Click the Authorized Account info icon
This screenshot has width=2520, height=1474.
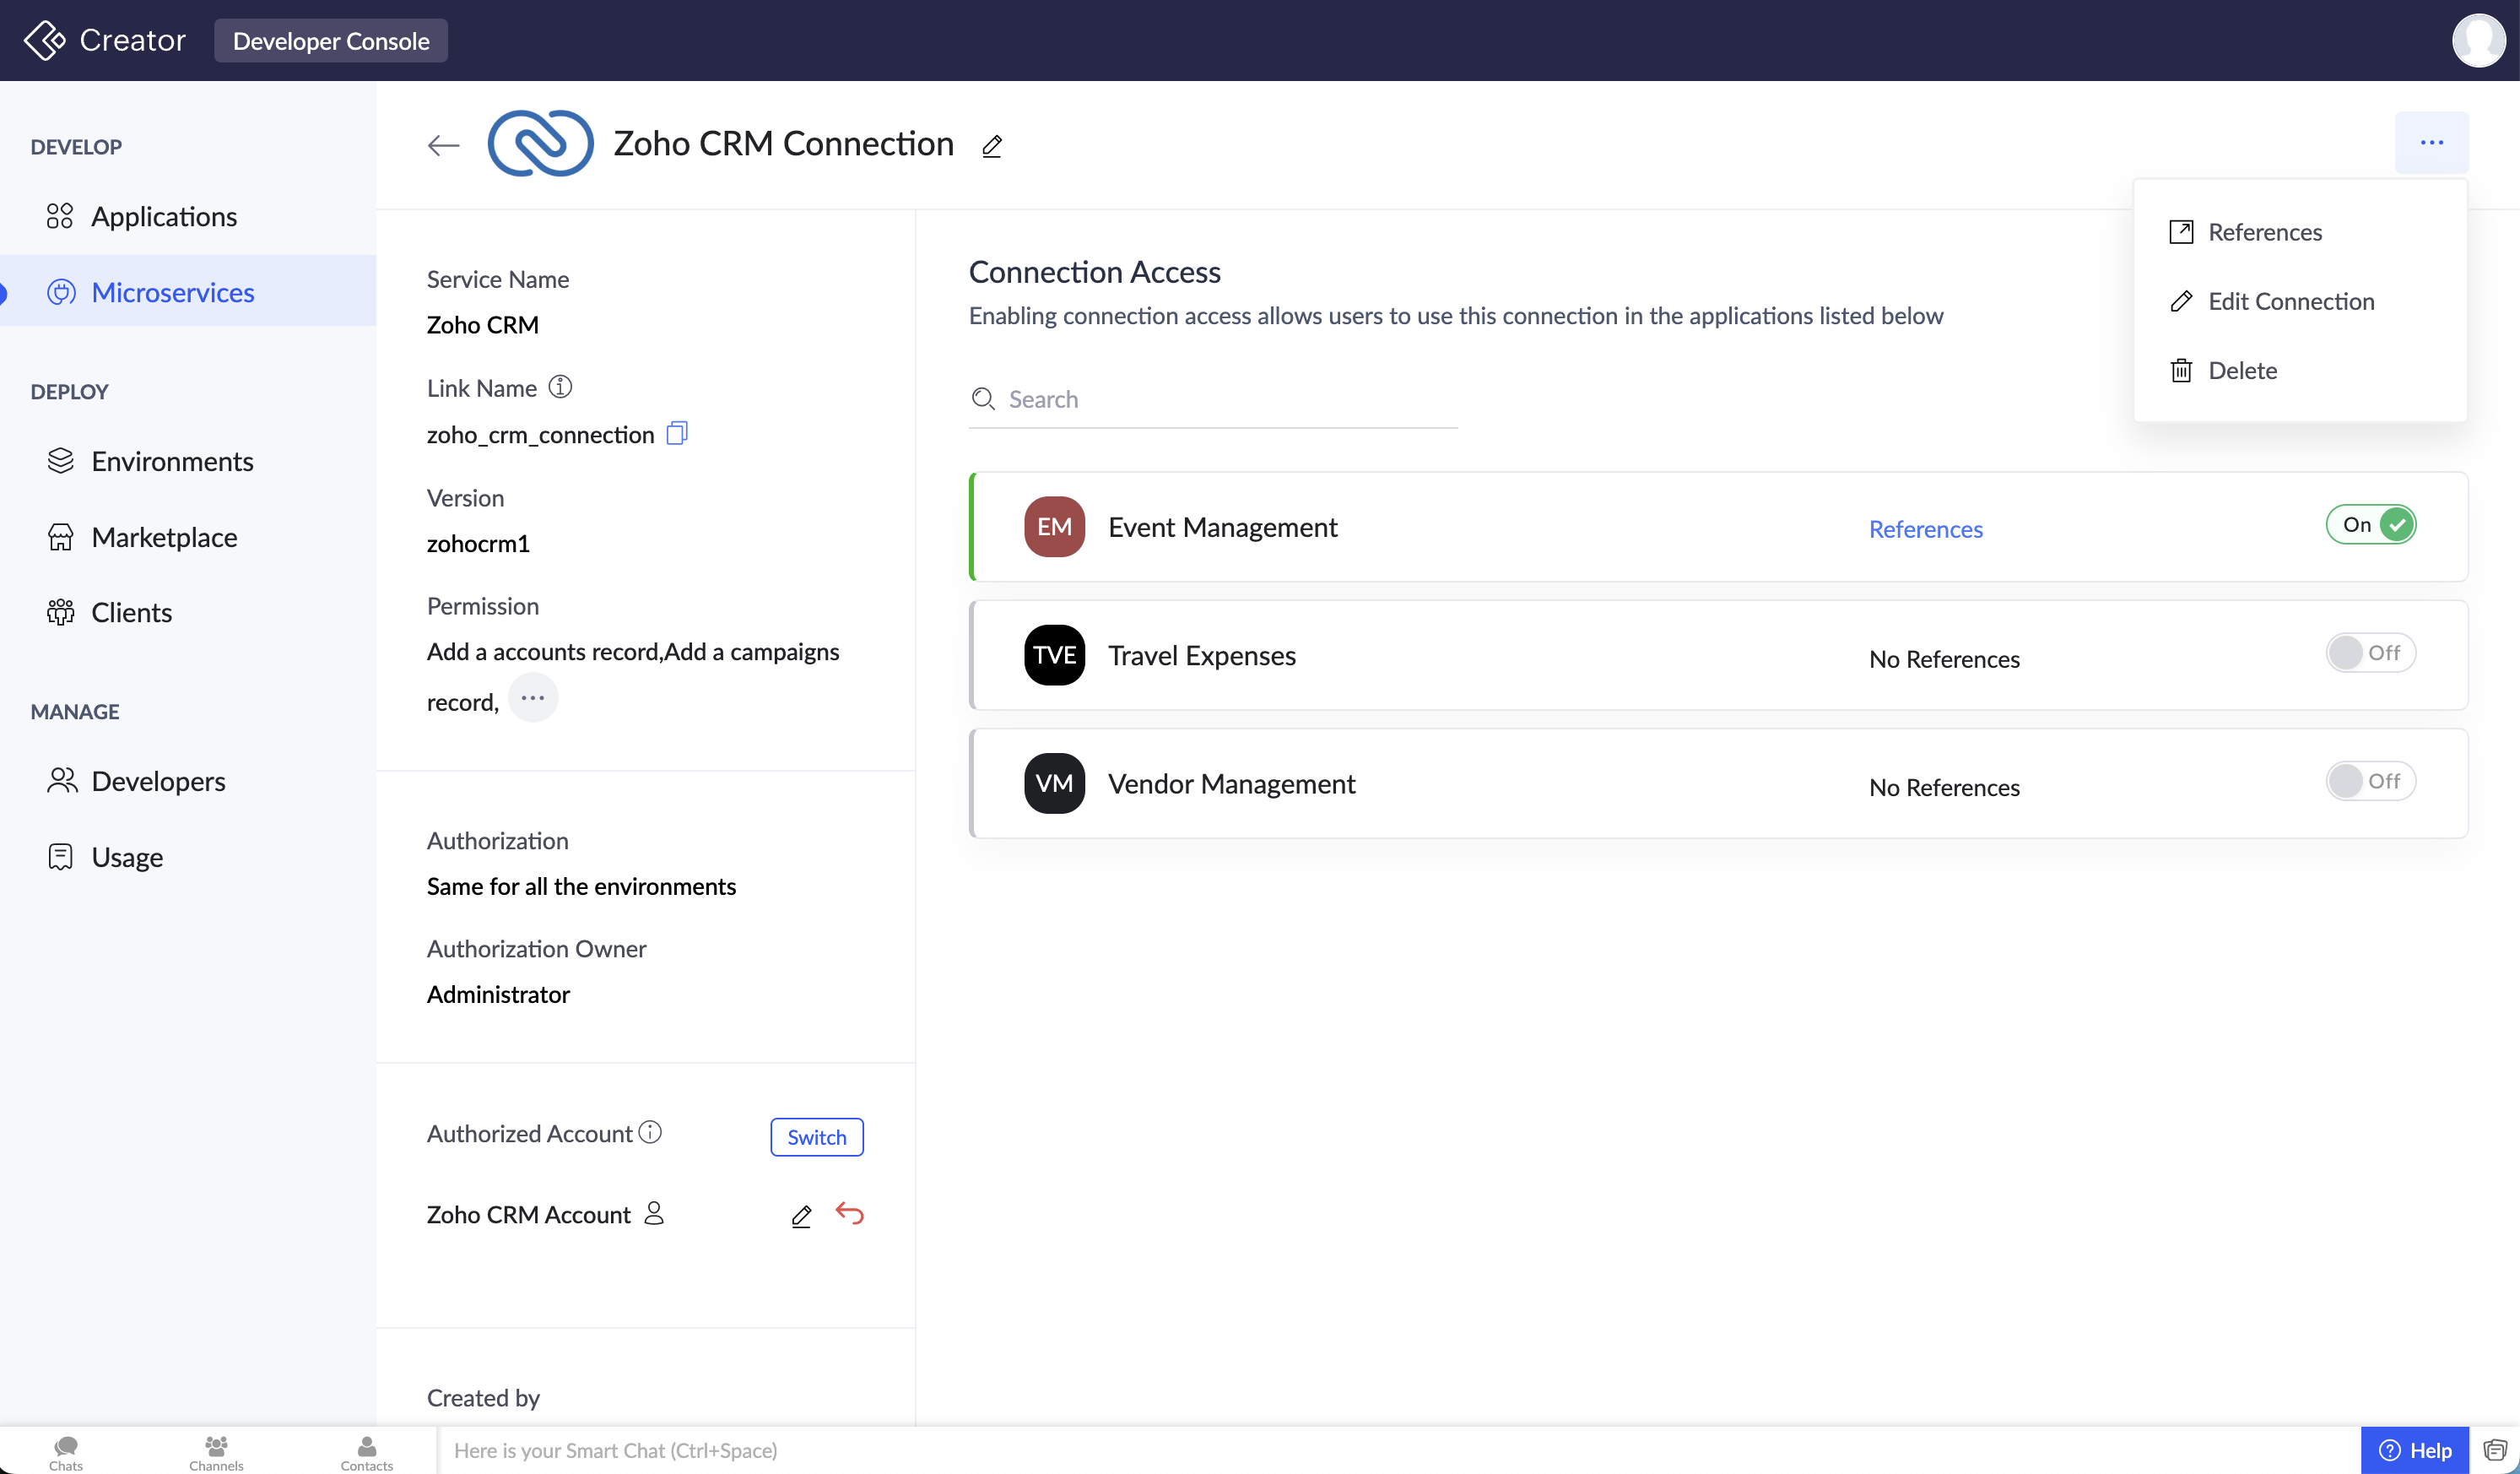click(x=650, y=1132)
